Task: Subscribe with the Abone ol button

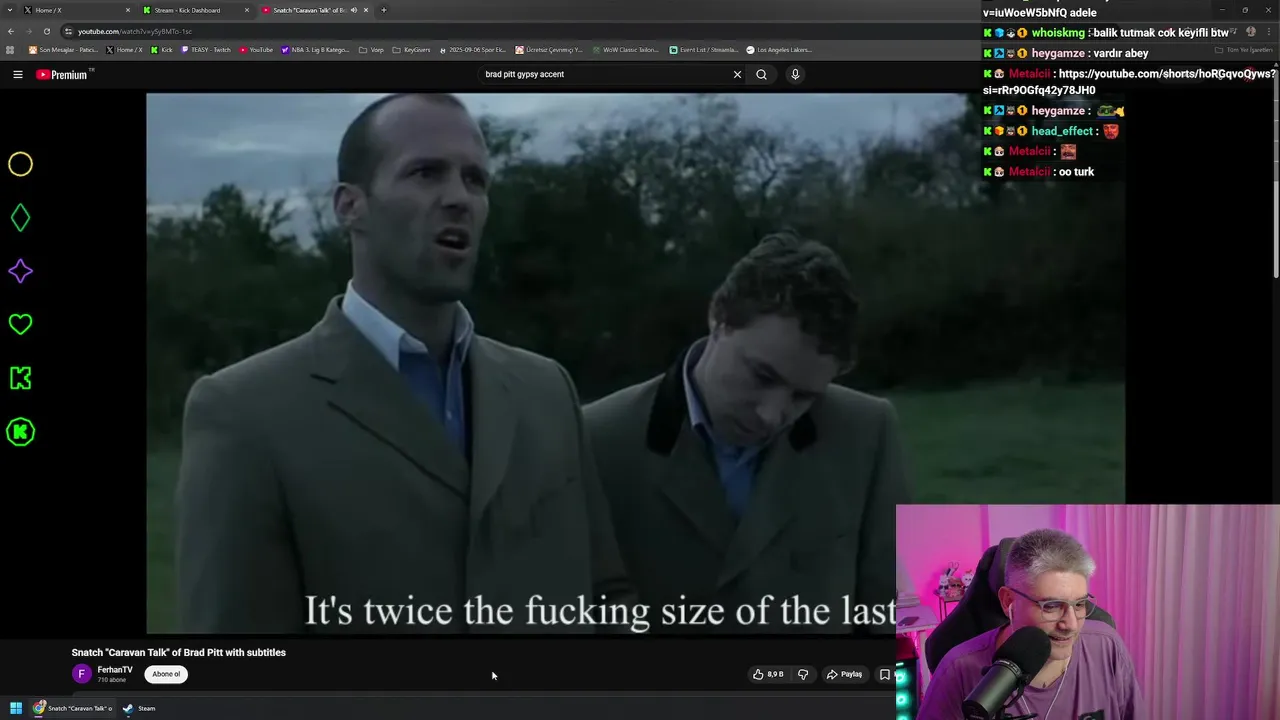Action: point(166,674)
